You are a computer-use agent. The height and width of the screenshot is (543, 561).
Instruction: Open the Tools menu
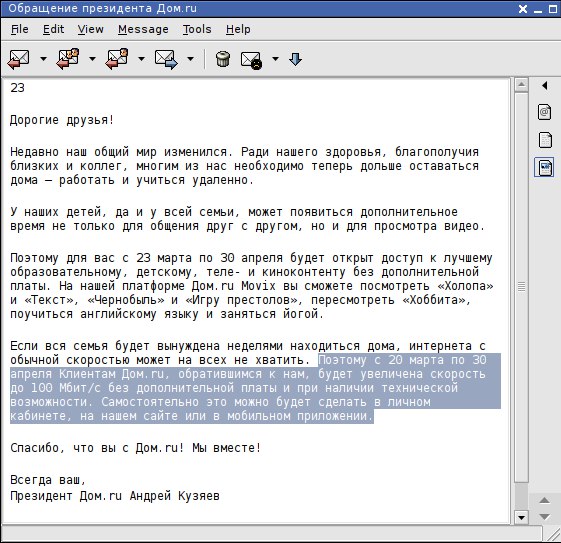(197, 29)
